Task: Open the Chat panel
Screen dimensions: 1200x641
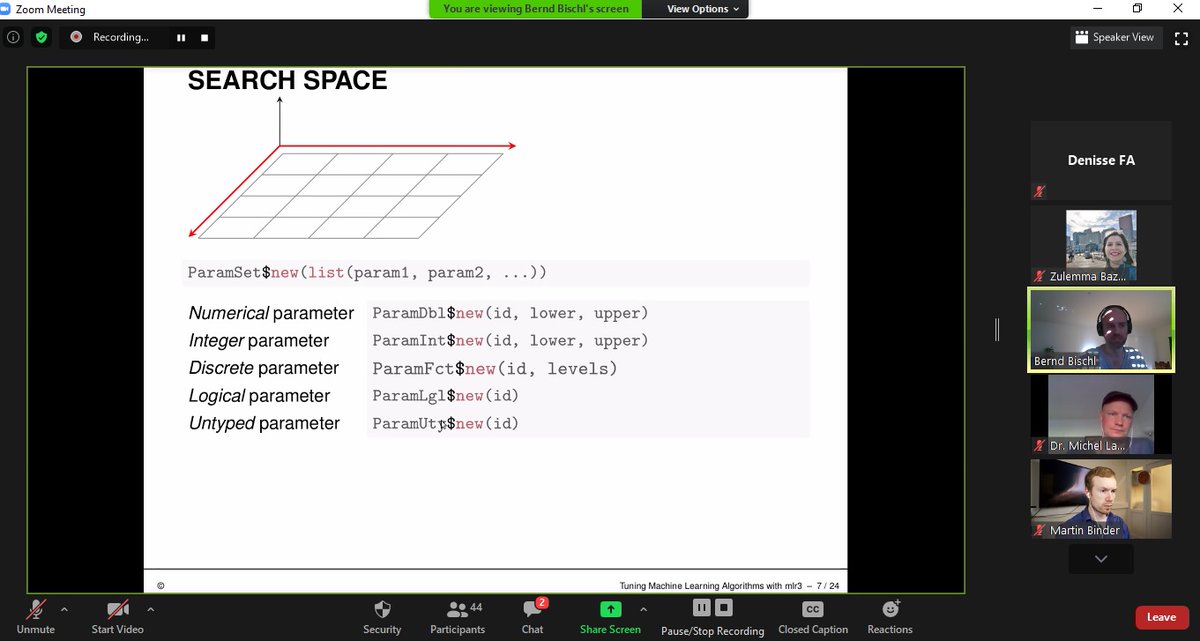Action: [532, 615]
